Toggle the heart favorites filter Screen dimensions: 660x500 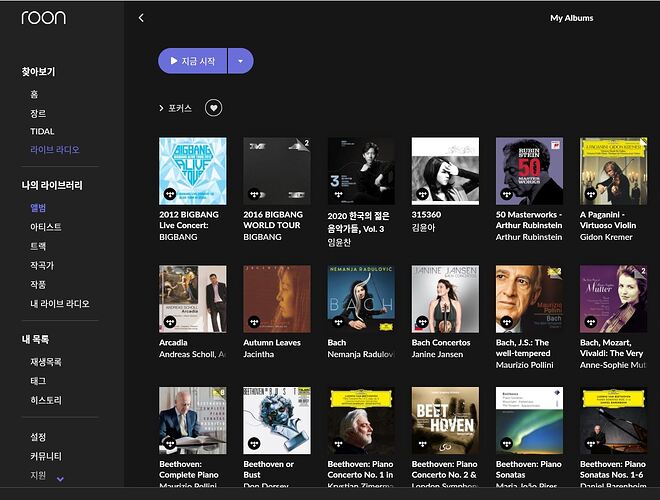(213, 108)
